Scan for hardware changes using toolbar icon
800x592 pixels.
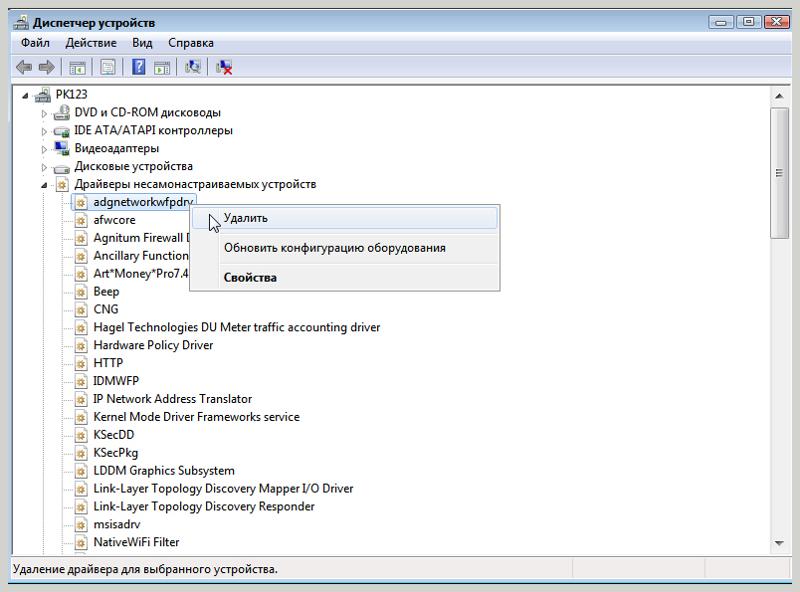click(x=192, y=67)
